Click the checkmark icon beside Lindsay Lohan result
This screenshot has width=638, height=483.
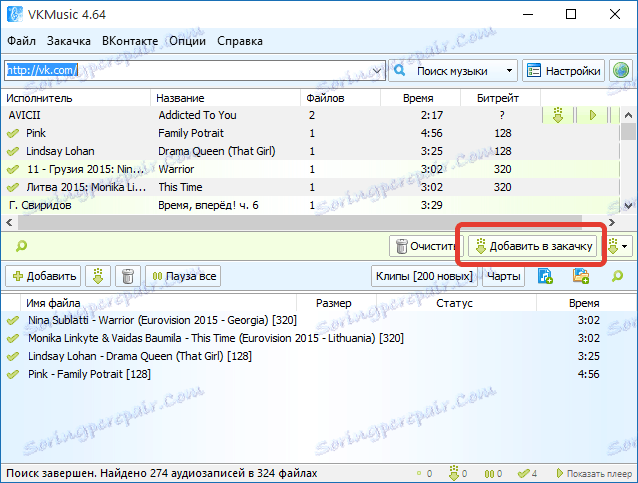[x=13, y=151]
